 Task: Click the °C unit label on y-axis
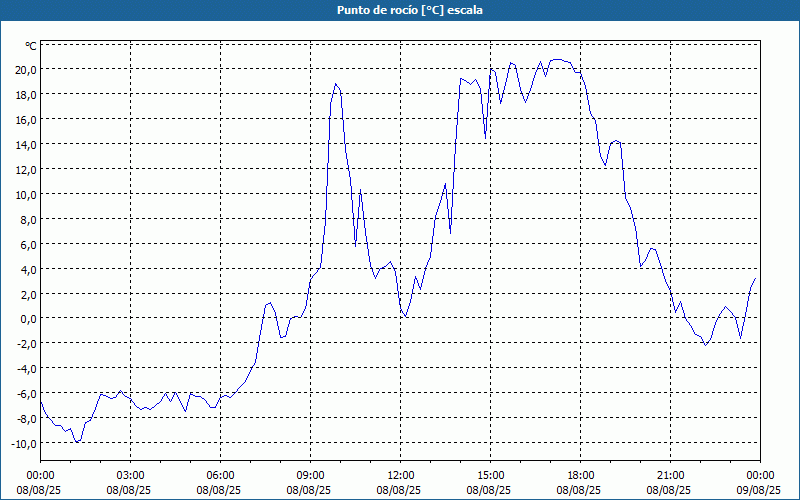click(x=31, y=46)
